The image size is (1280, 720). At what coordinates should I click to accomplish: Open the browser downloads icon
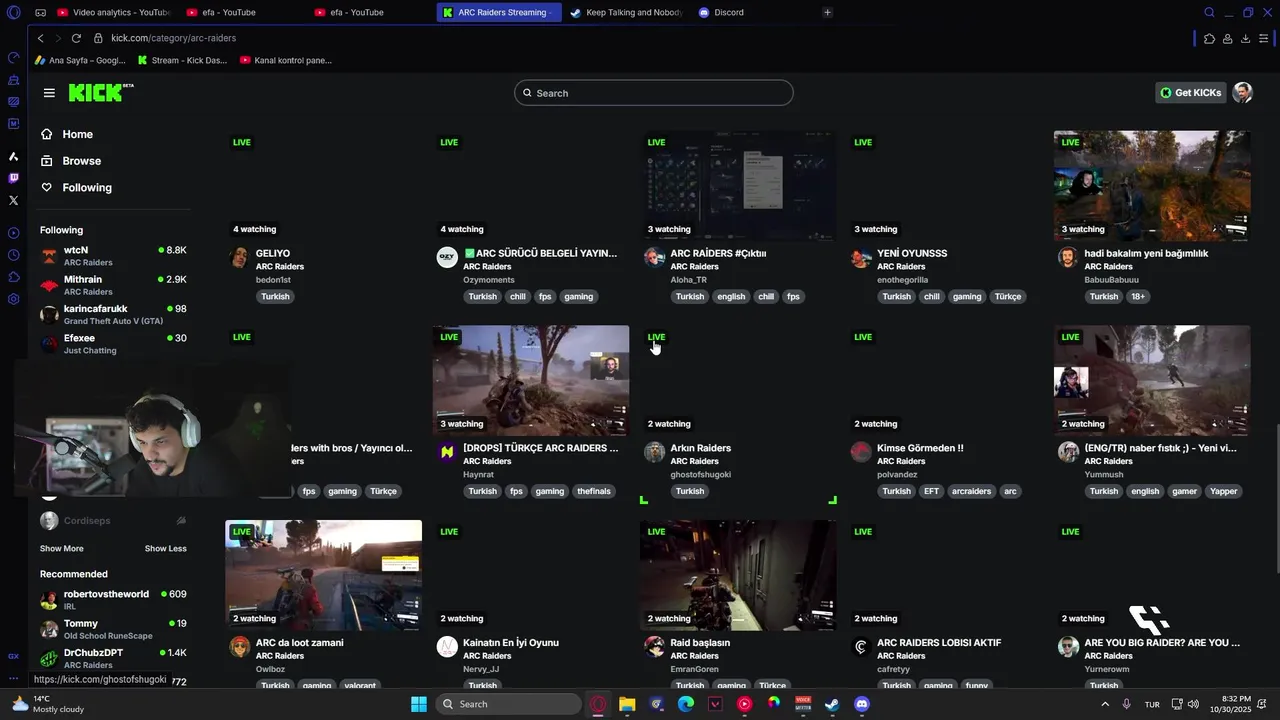pos(1245,38)
